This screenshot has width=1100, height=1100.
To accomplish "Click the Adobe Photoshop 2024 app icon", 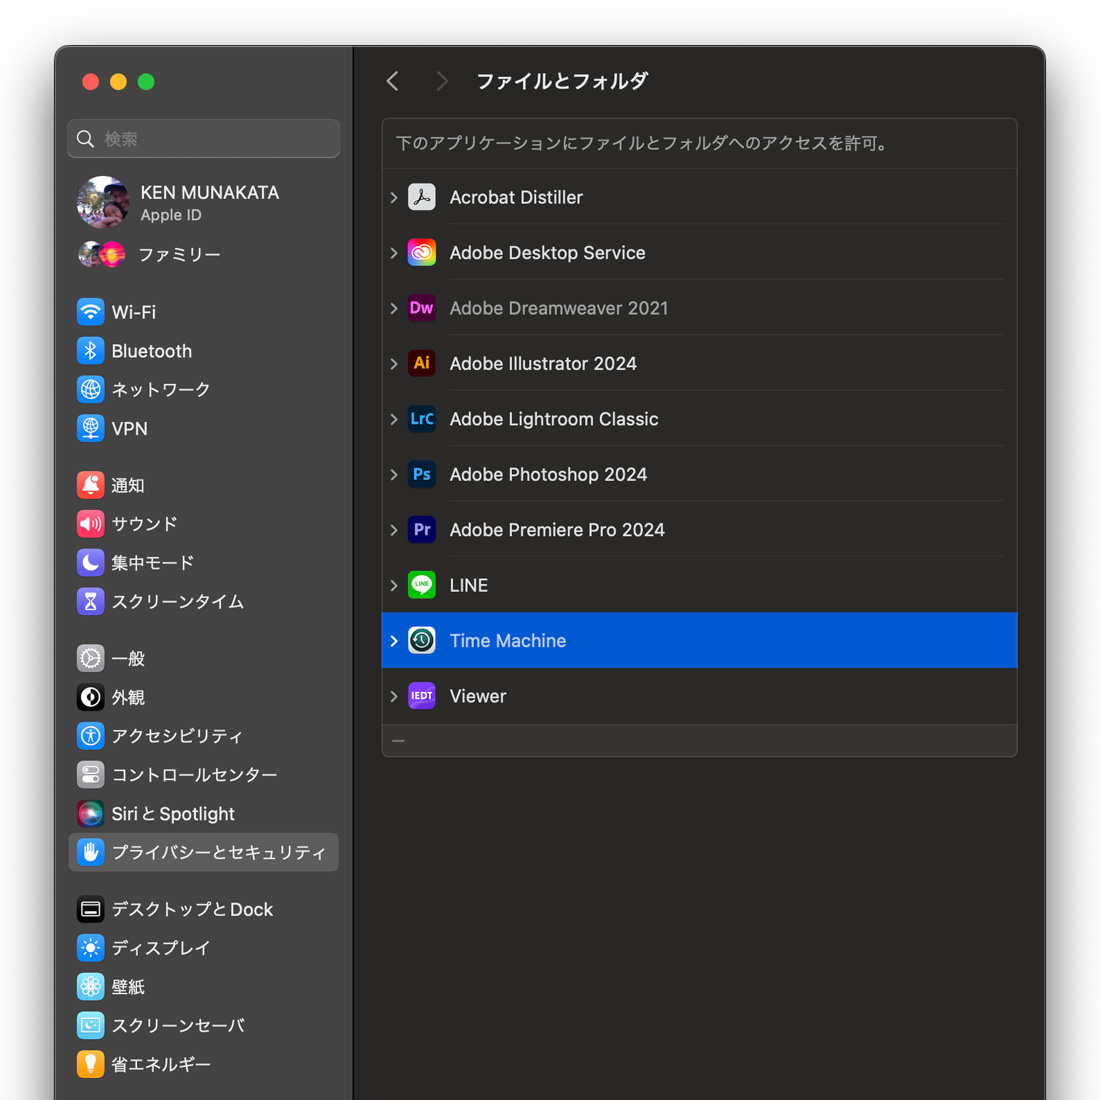I will click(422, 474).
